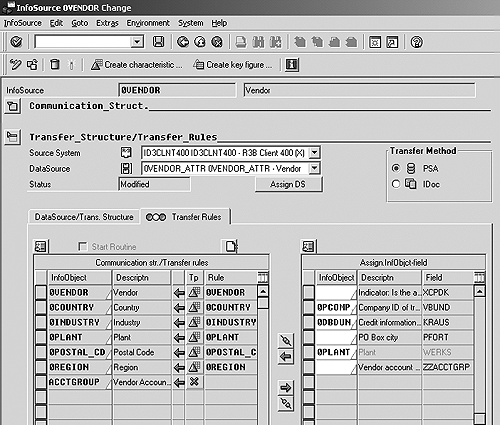The height and width of the screenshot is (425, 500).
Task: Click the Activate icon next to check
Action: [33, 64]
